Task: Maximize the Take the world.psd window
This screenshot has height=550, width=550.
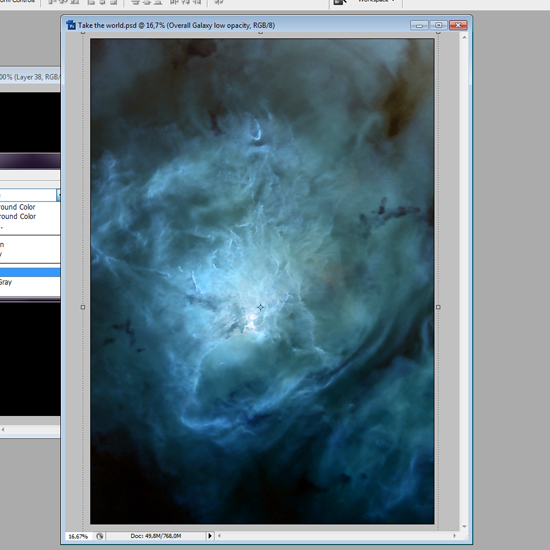Action: coord(438,25)
